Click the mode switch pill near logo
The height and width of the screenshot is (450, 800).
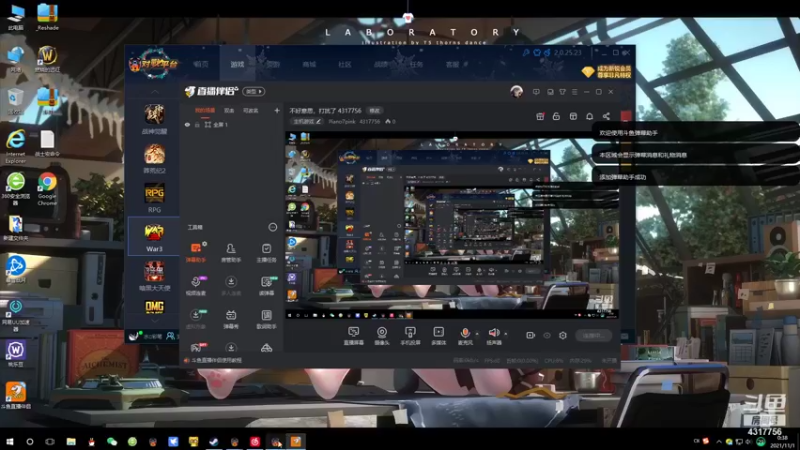pyautogui.click(x=254, y=91)
